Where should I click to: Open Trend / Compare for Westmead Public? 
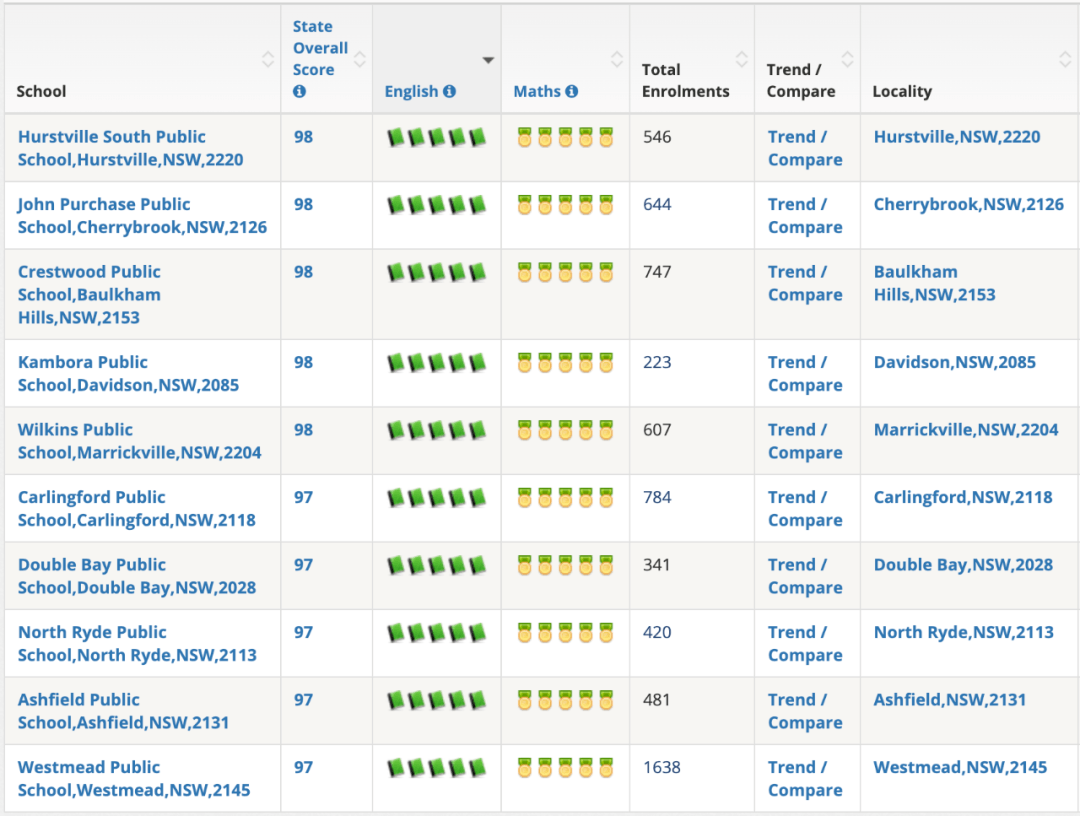tap(805, 778)
